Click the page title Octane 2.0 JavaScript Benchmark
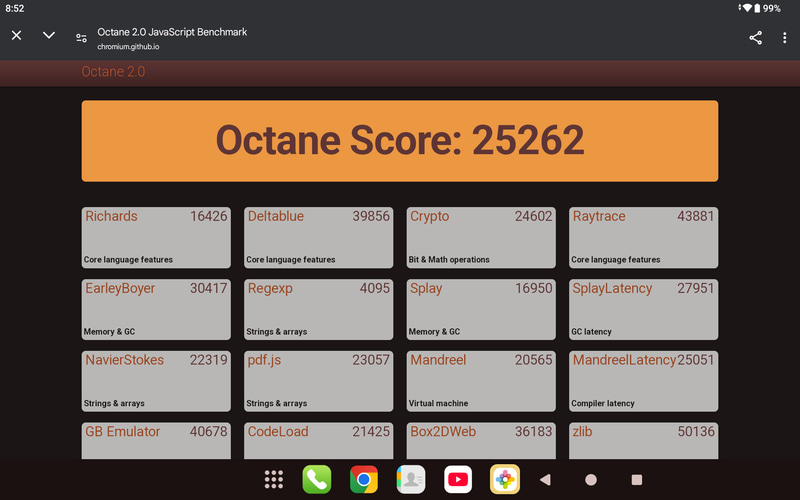800x500 pixels. tap(172, 32)
